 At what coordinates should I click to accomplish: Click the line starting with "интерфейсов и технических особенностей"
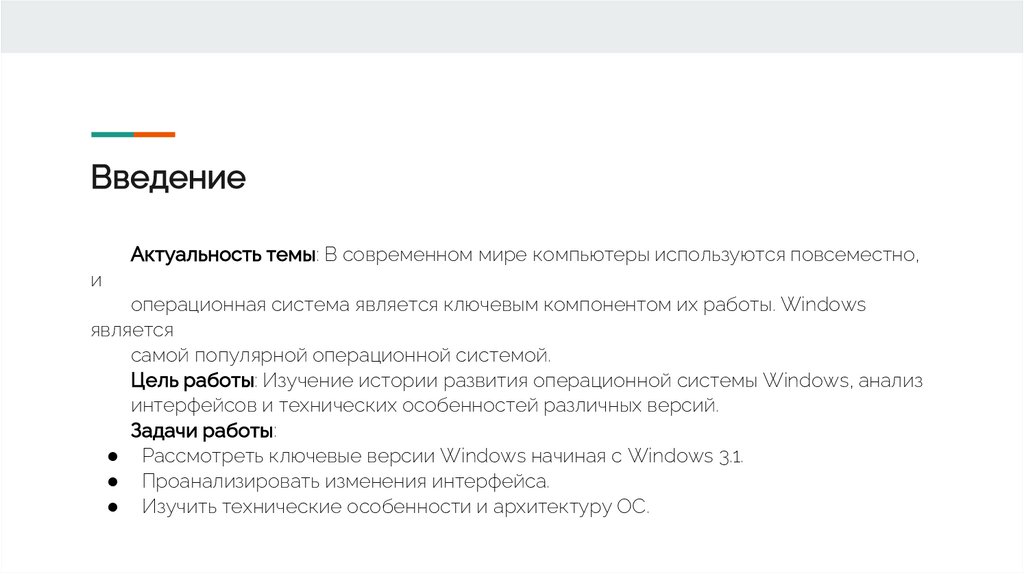(425, 406)
